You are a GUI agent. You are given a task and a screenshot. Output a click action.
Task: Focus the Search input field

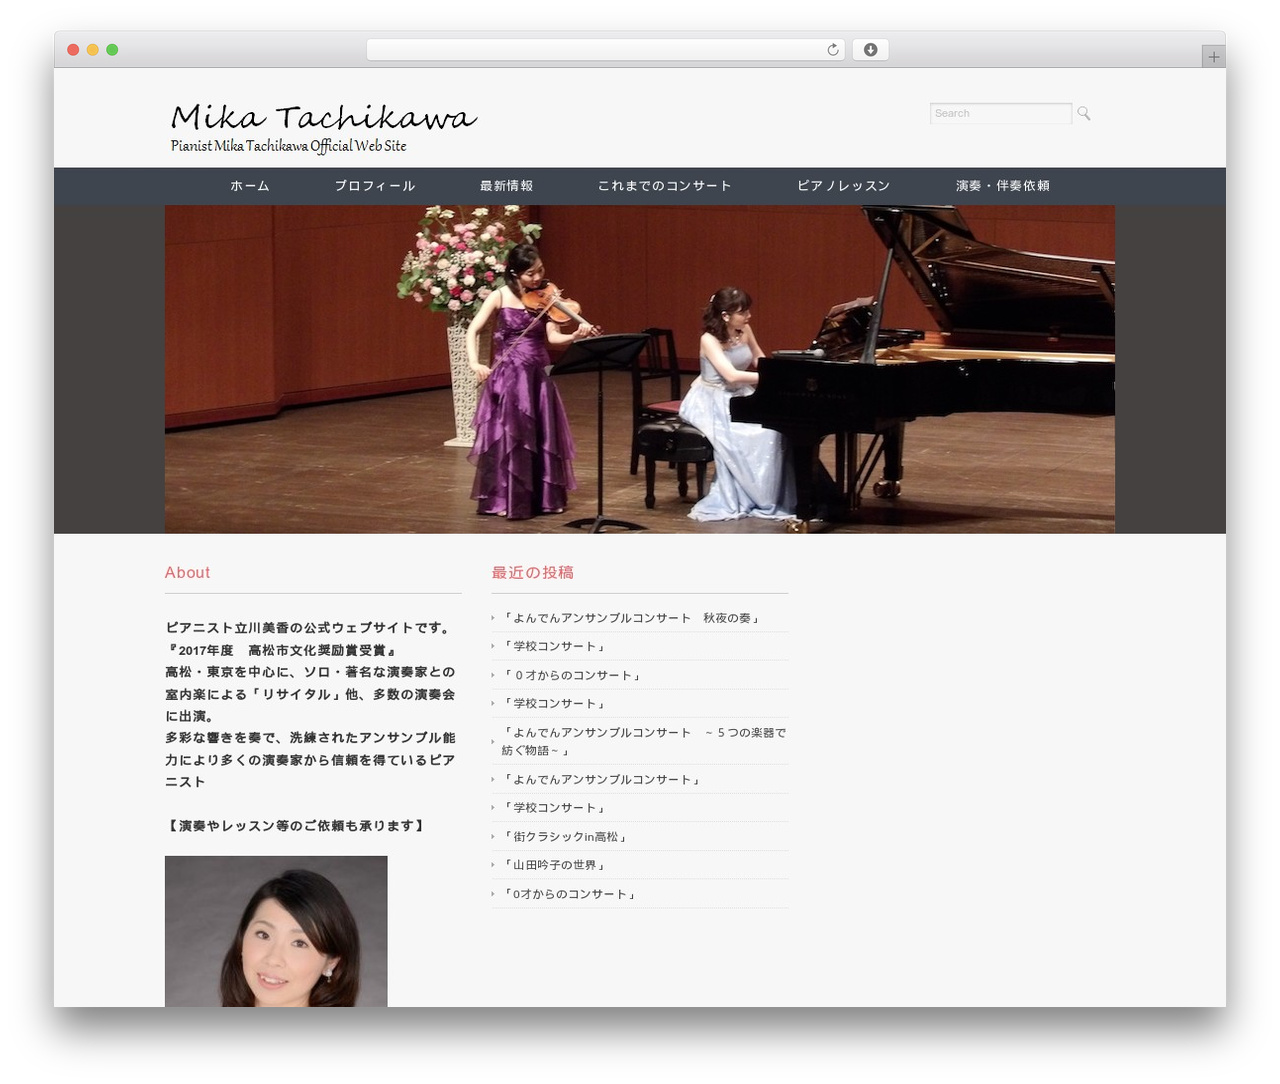click(x=1000, y=113)
